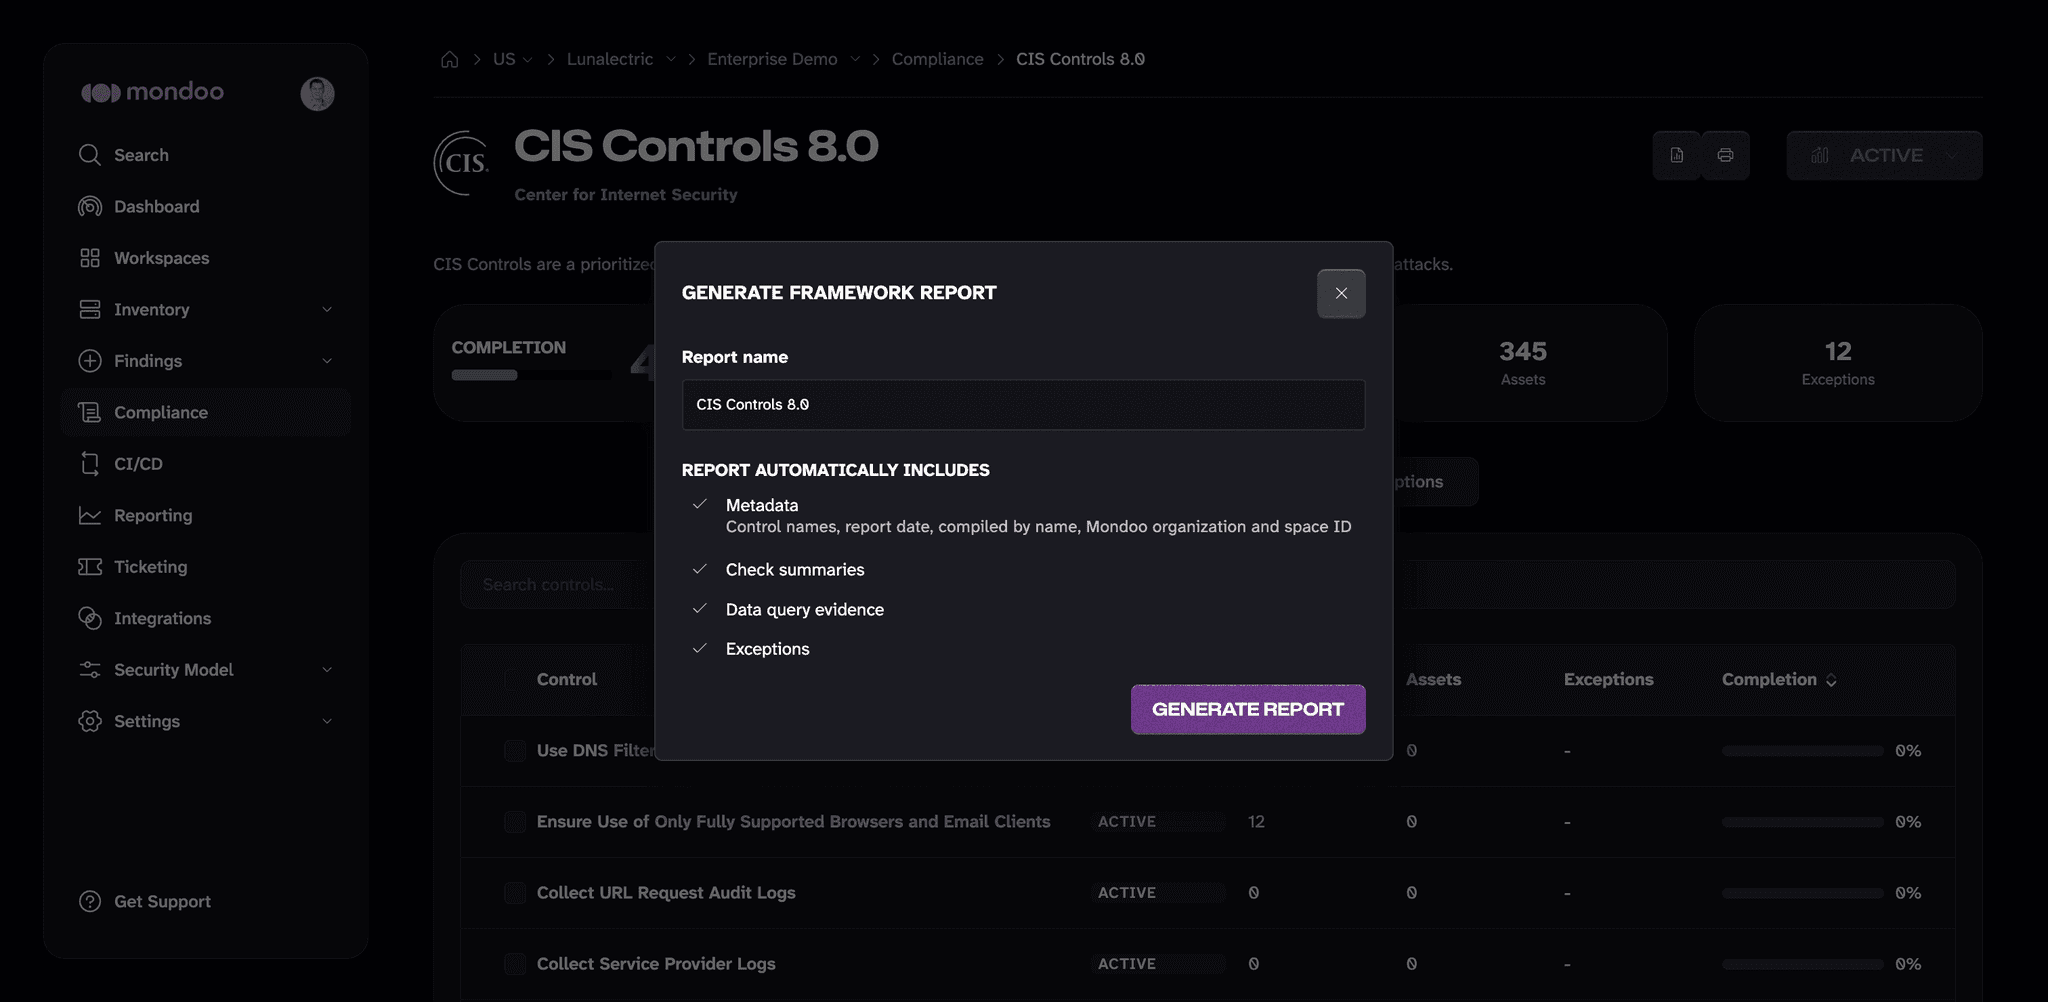2048x1002 pixels.
Task: Close the Generate Framework Report dialog
Action: coord(1341,293)
